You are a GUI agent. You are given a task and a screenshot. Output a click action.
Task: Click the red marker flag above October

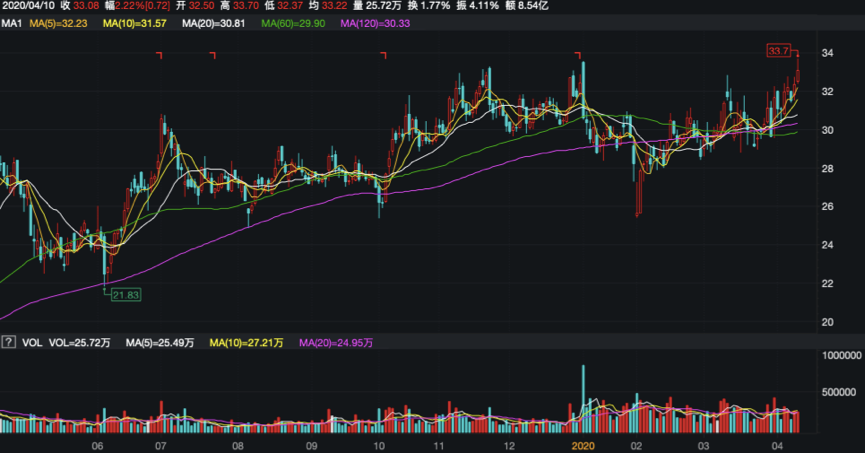click(385, 55)
